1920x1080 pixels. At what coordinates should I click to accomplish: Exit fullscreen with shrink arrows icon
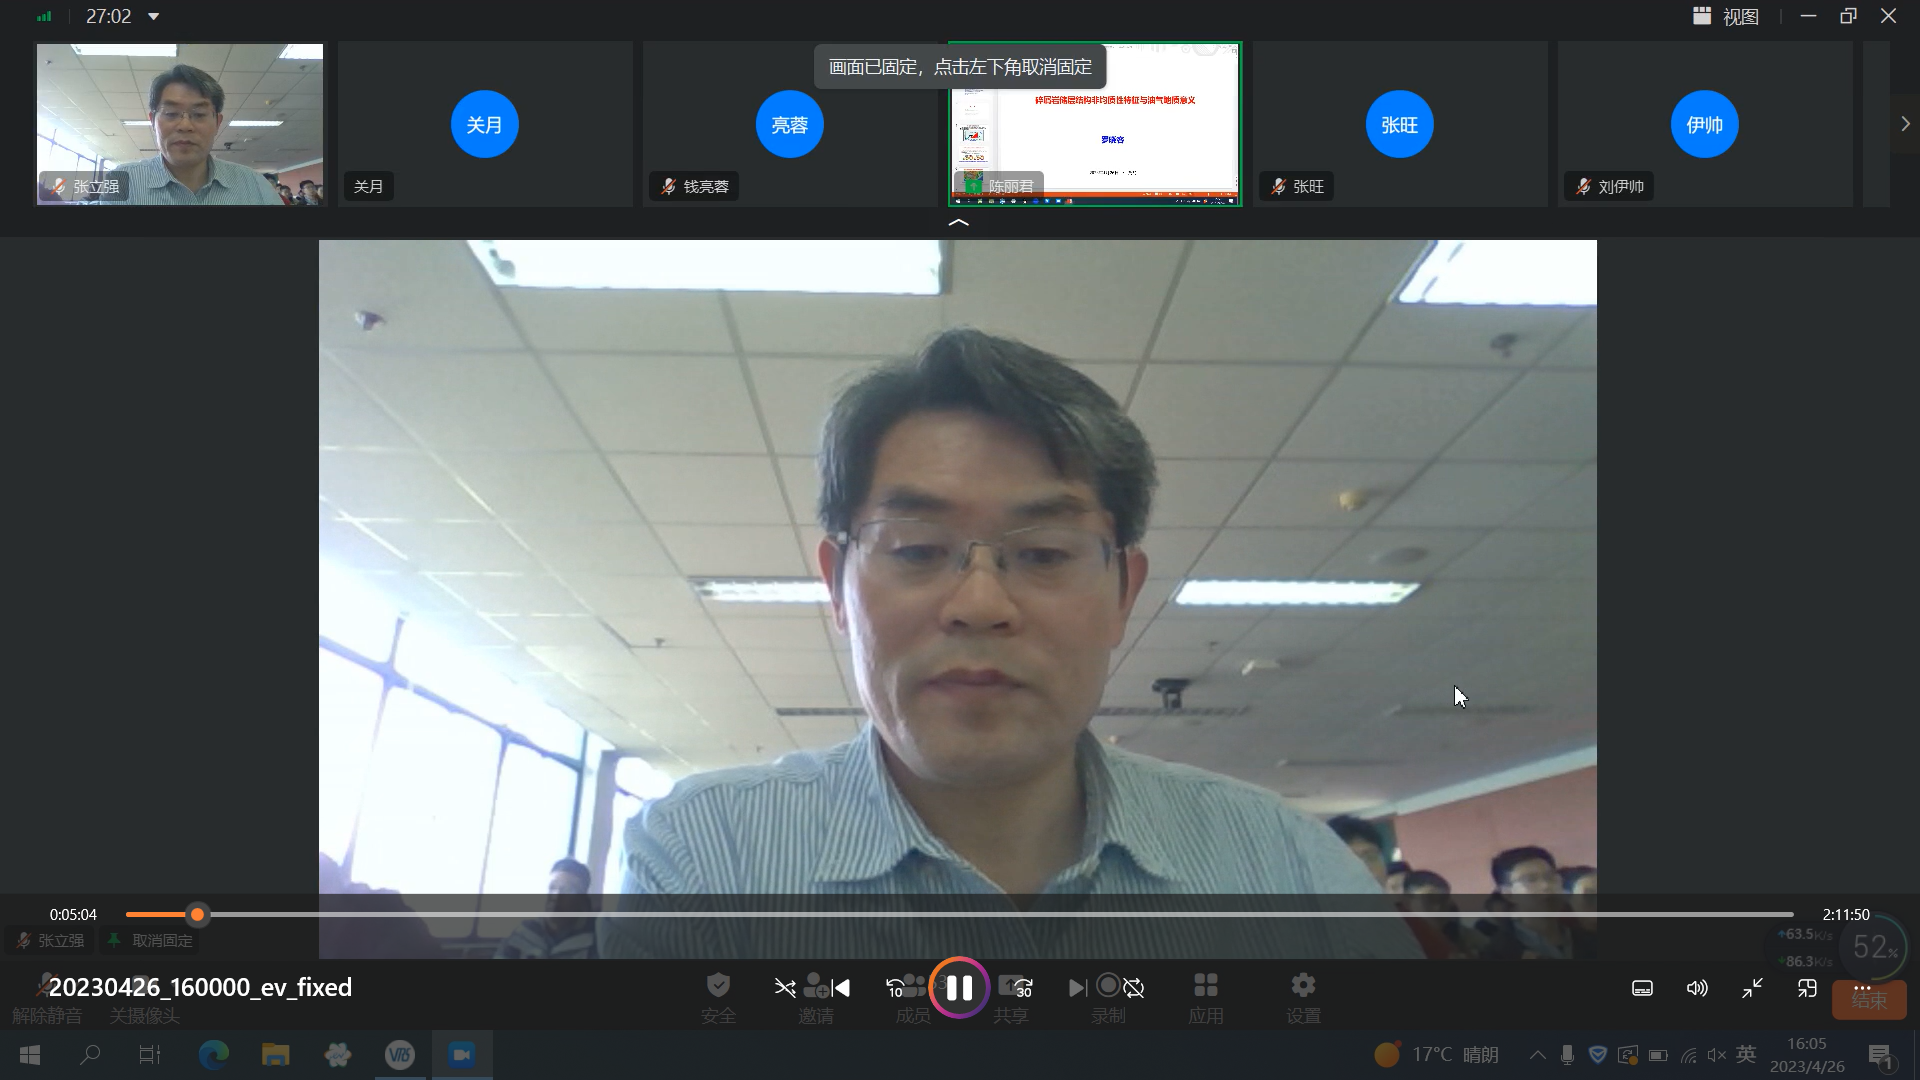pos(1752,988)
